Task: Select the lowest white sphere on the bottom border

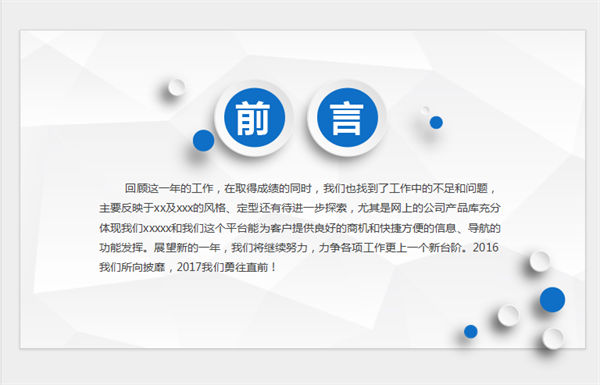Action: (553, 339)
